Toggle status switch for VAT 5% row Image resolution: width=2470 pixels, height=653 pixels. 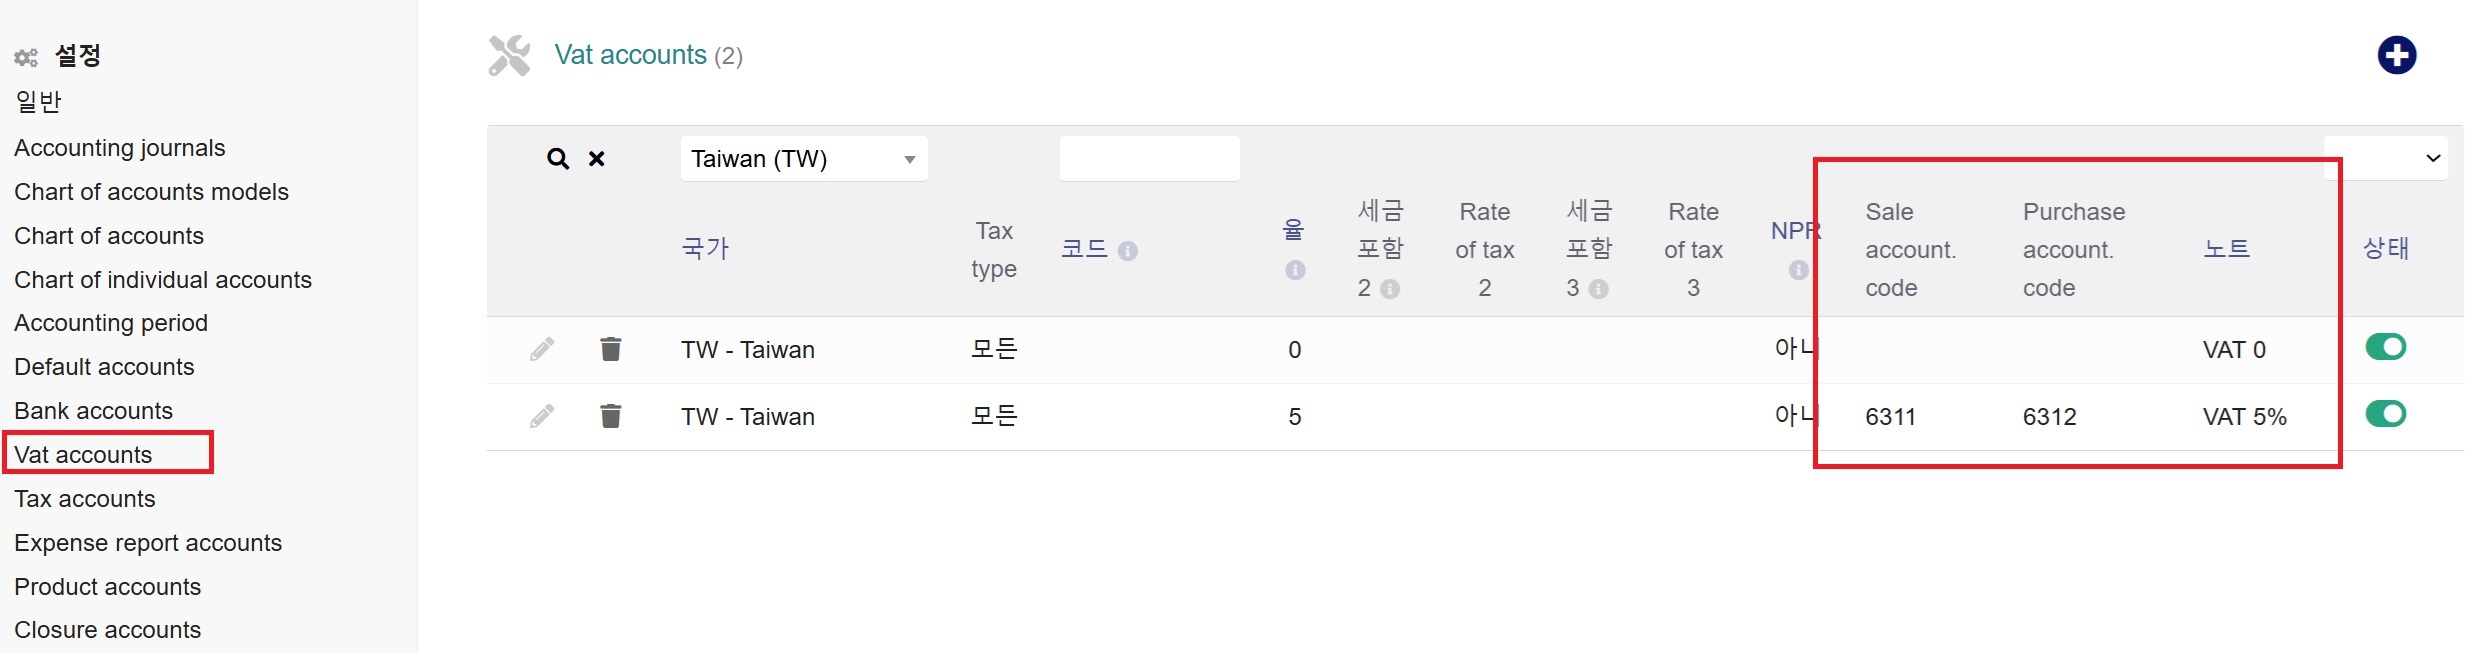click(x=2385, y=414)
